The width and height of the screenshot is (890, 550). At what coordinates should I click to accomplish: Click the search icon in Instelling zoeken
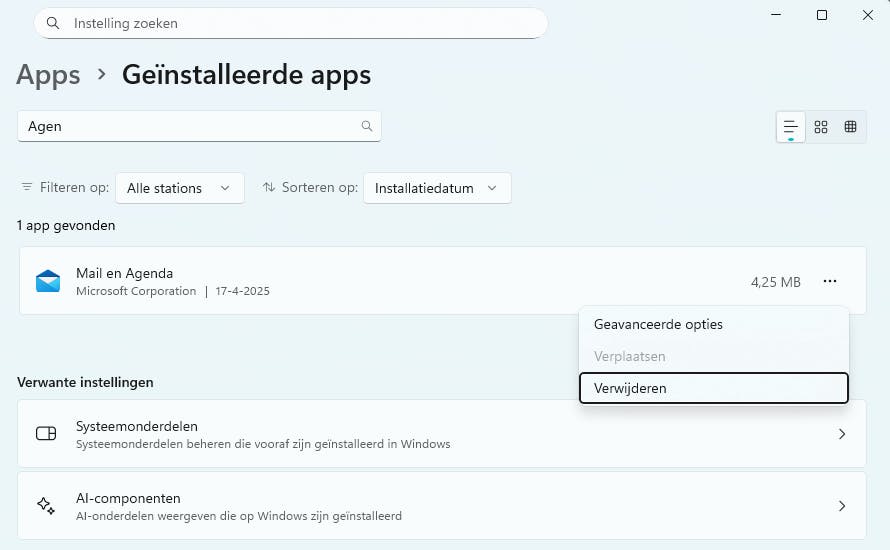pyautogui.click(x=53, y=23)
